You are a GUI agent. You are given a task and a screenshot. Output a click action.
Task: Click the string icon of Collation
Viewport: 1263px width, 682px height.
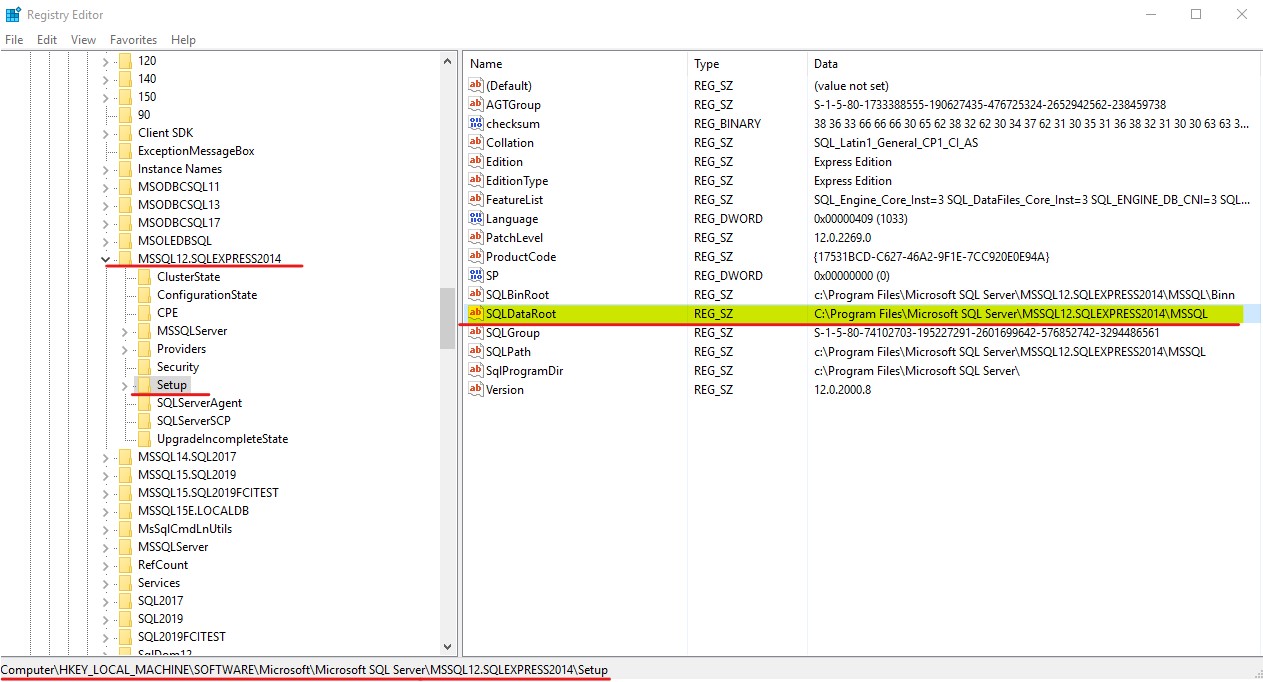476,143
